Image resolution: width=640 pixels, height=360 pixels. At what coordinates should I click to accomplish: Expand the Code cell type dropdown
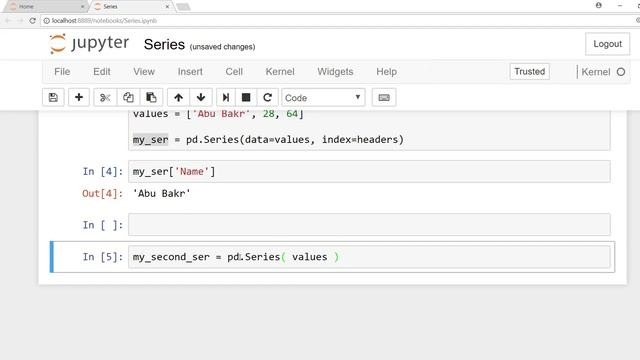pyautogui.click(x=323, y=98)
